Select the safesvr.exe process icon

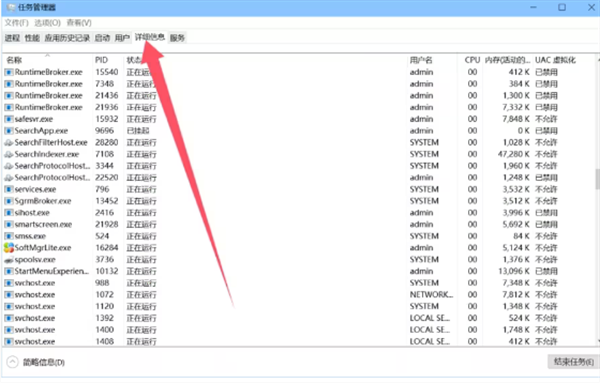pos(8,119)
